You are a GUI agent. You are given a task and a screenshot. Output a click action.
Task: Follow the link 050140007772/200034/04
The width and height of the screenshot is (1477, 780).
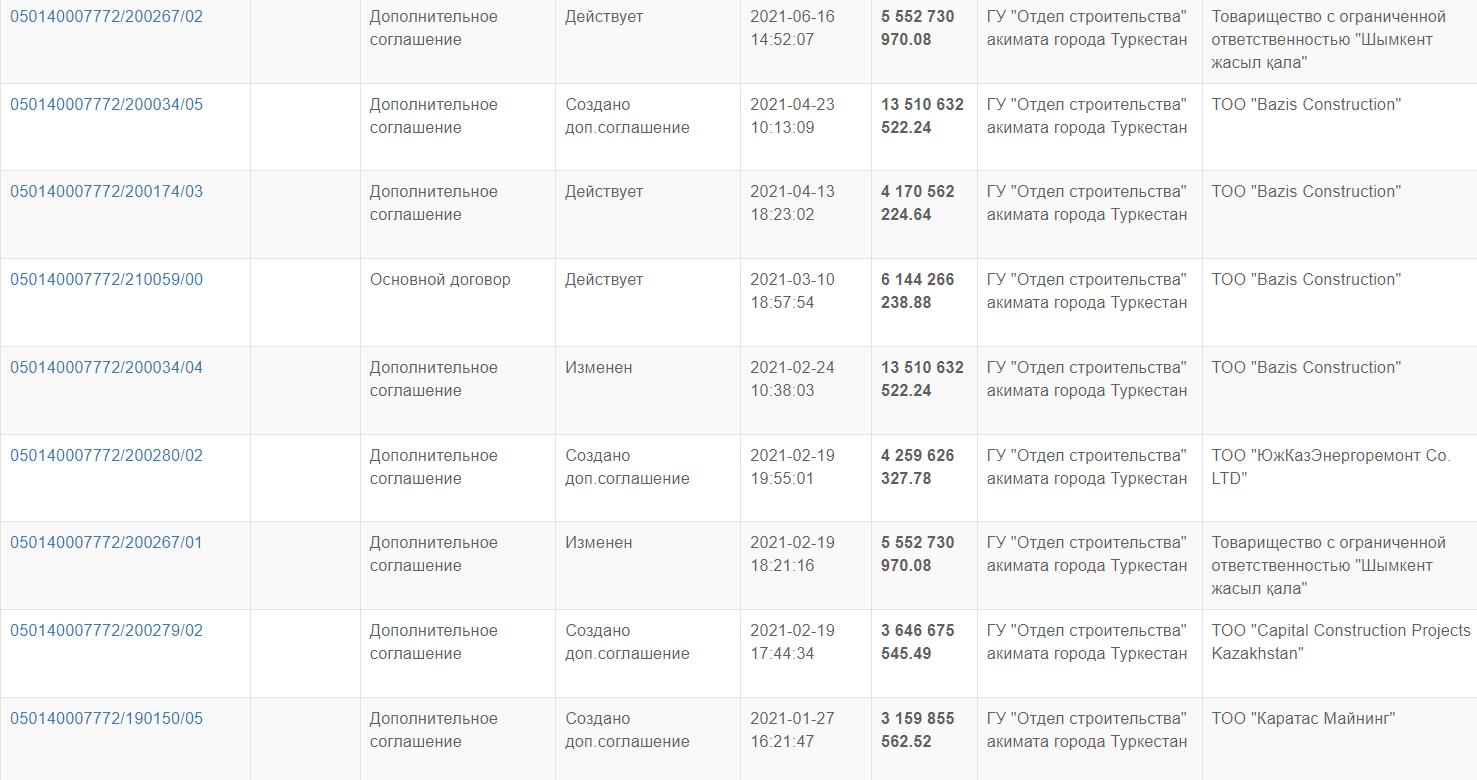tap(106, 368)
